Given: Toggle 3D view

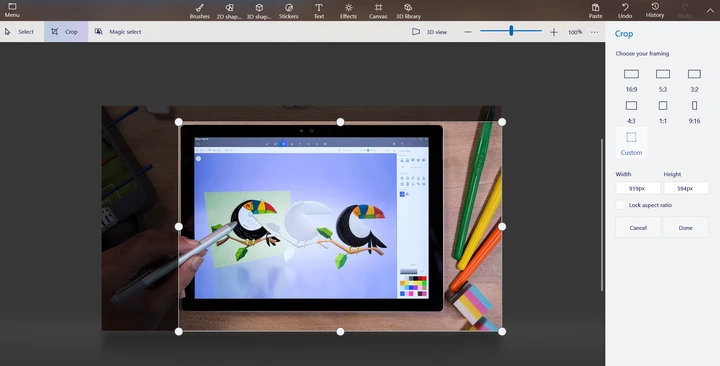Looking at the screenshot, I should click(429, 32).
